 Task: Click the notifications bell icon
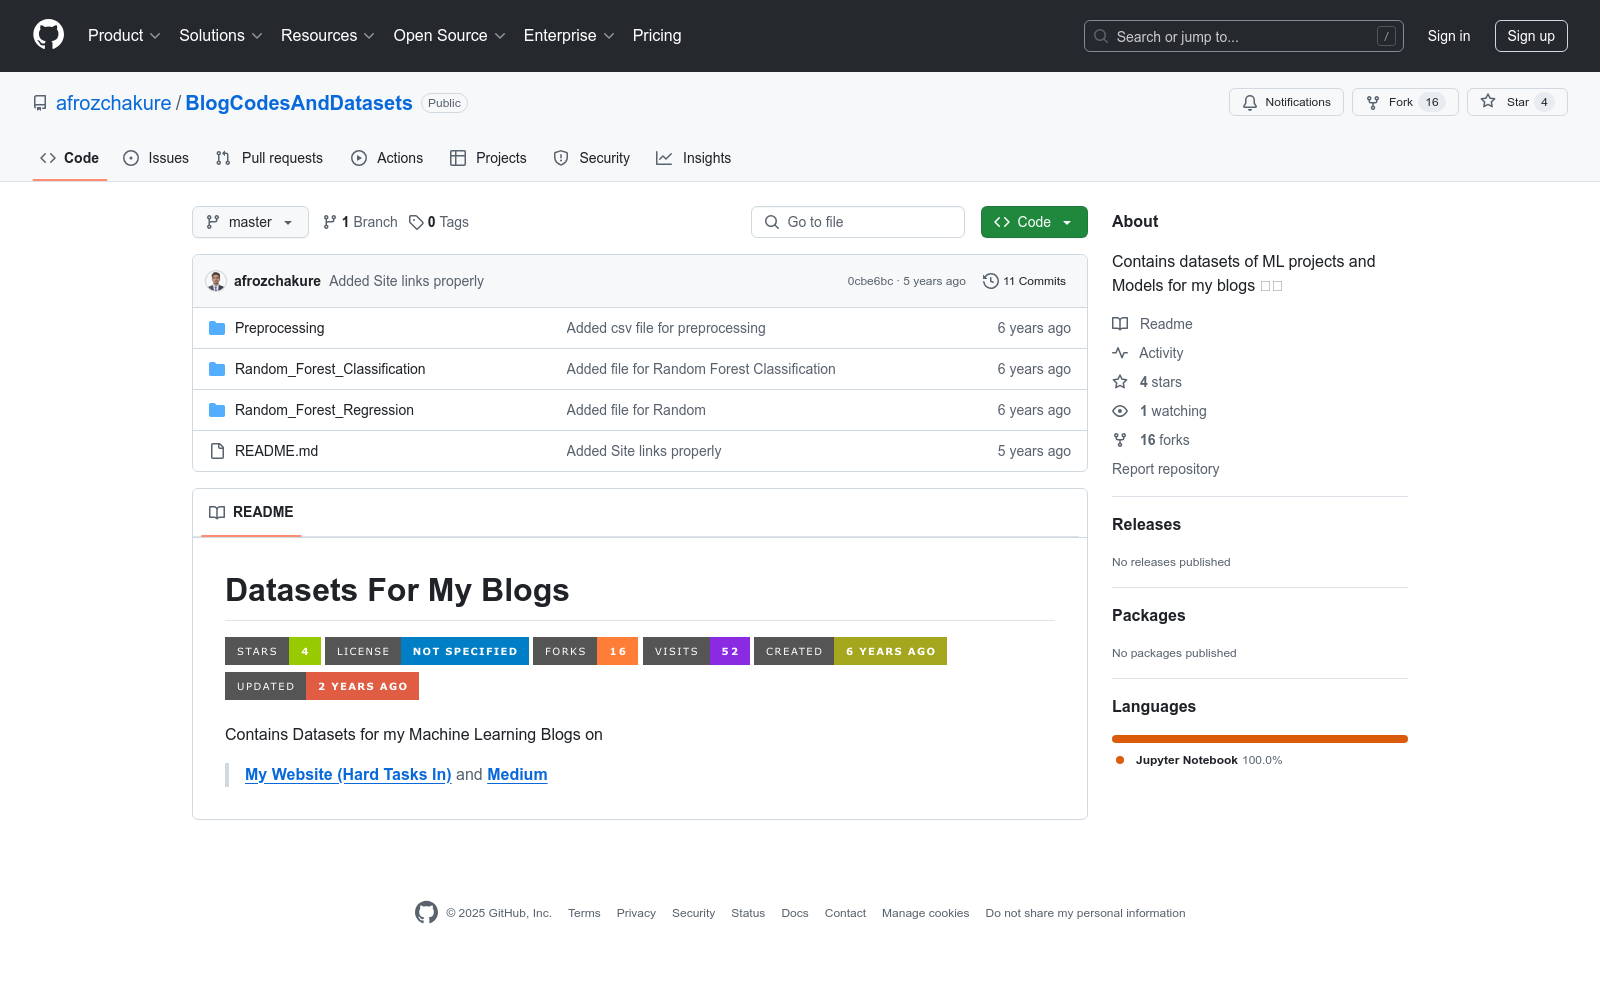tap(1250, 102)
